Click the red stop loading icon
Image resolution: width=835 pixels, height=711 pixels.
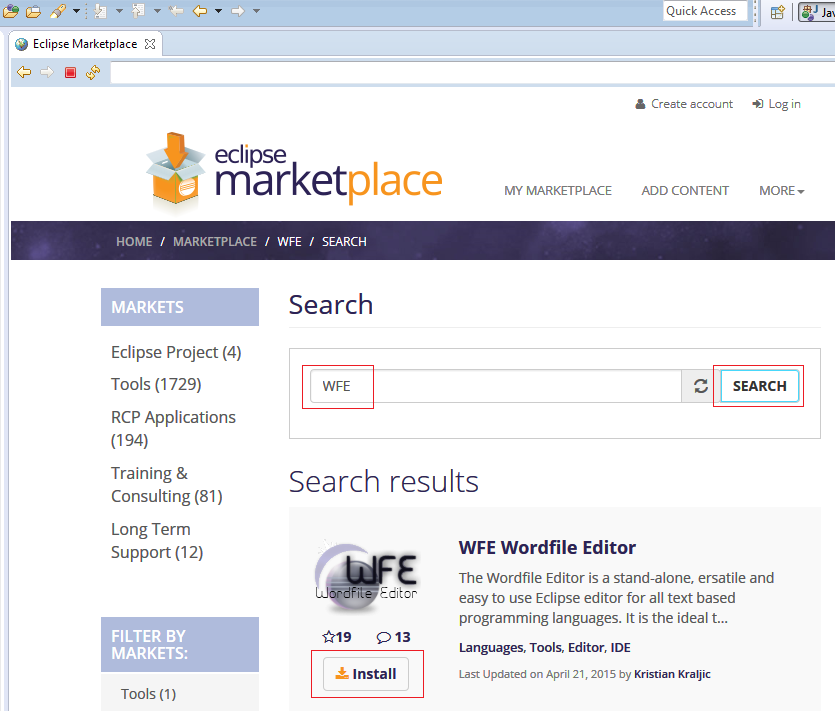point(70,72)
